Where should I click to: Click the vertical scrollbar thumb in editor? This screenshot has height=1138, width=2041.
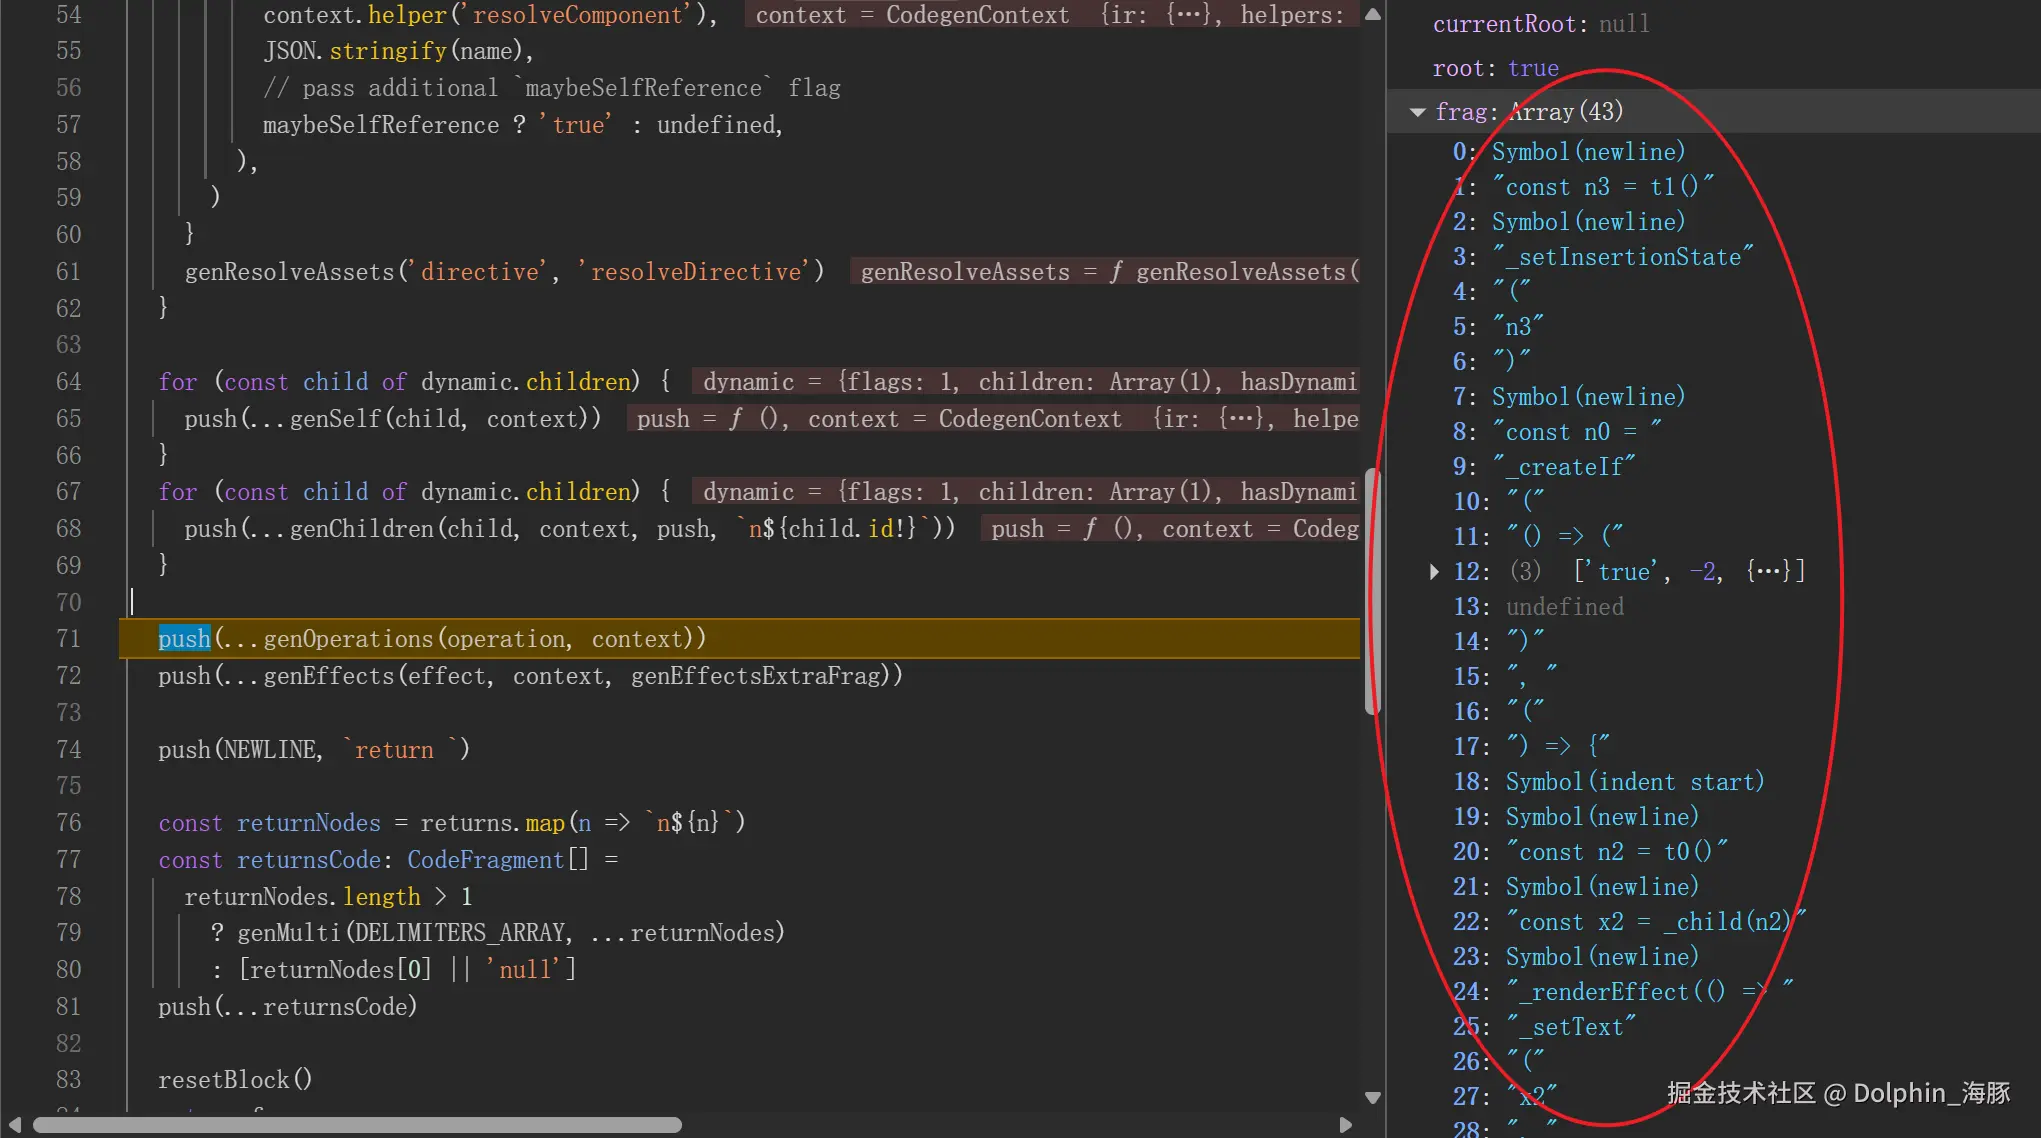[x=1373, y=590]
